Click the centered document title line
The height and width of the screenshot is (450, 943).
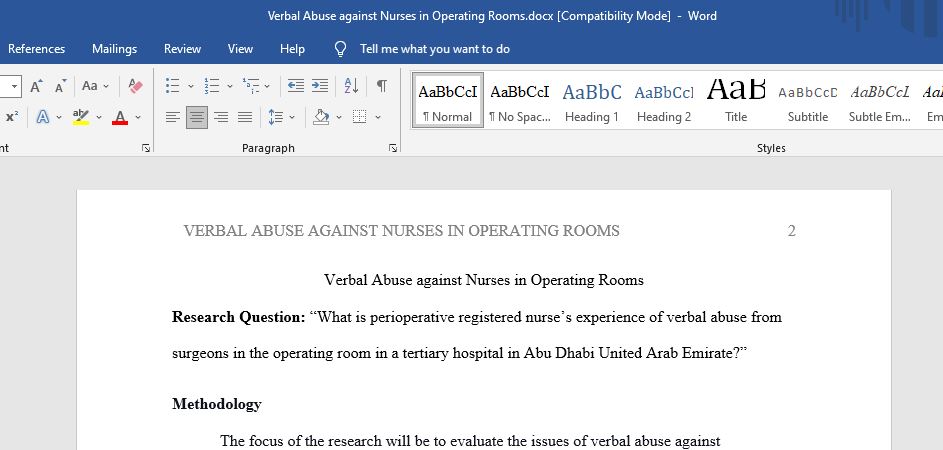click(484, 280)
